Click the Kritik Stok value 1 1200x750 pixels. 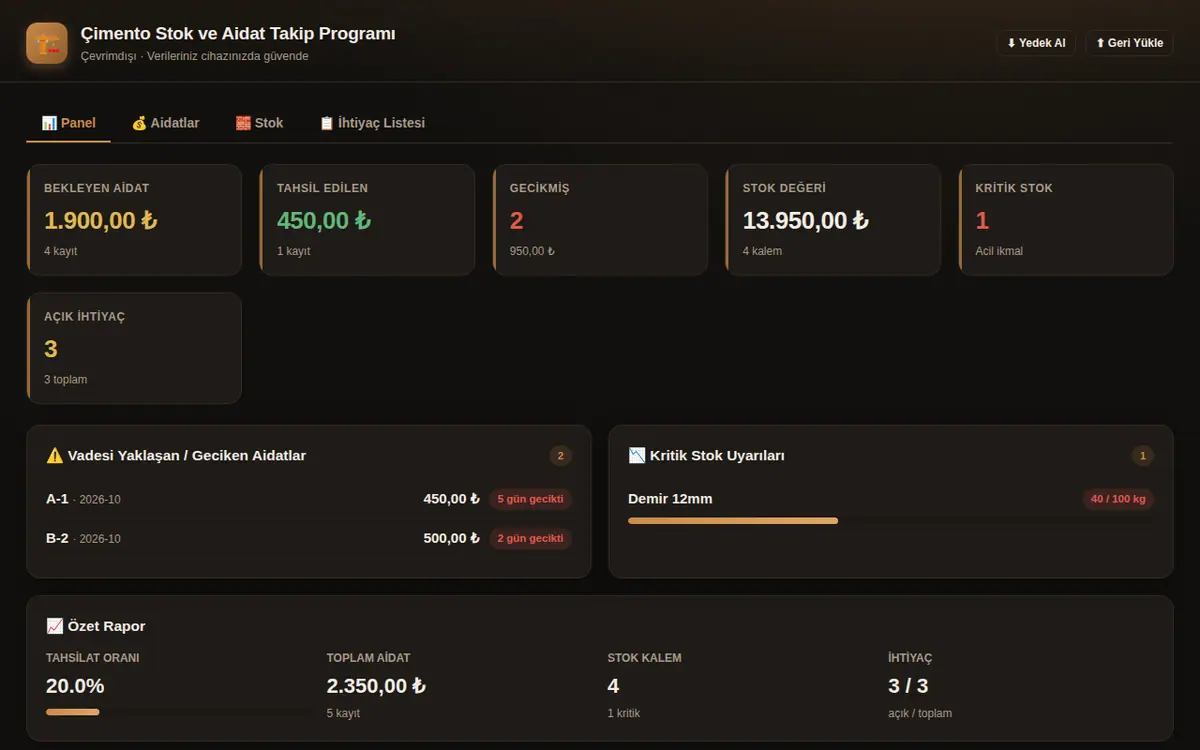[982, 221]
